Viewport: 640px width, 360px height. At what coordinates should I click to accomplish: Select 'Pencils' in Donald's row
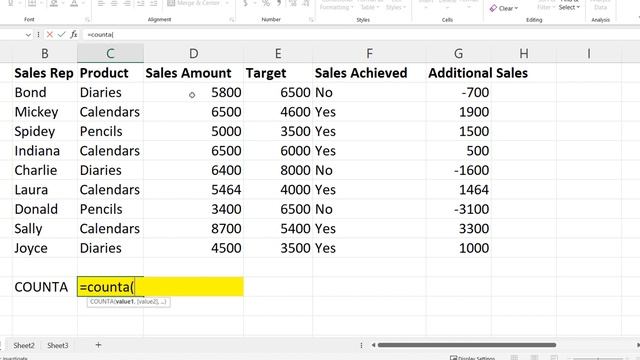[110, 209]
